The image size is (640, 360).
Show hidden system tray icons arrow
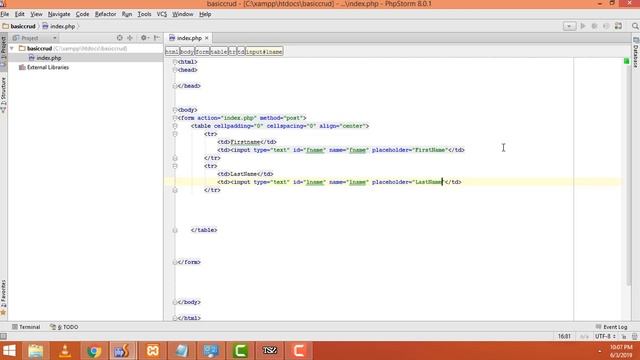pyautogui.click(x=600, y=351)
